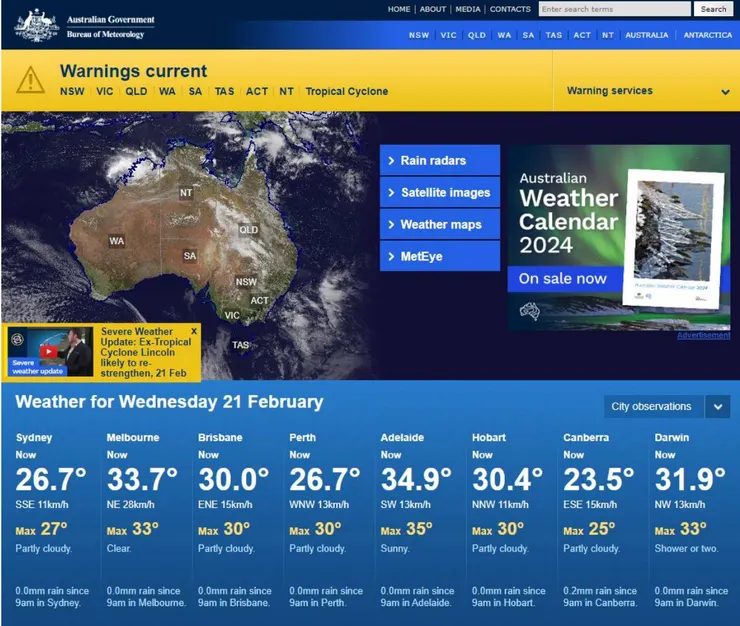Open Tropical Cyclone warnings link
This screenshot has width=740, height=626.
click(346, 91)
